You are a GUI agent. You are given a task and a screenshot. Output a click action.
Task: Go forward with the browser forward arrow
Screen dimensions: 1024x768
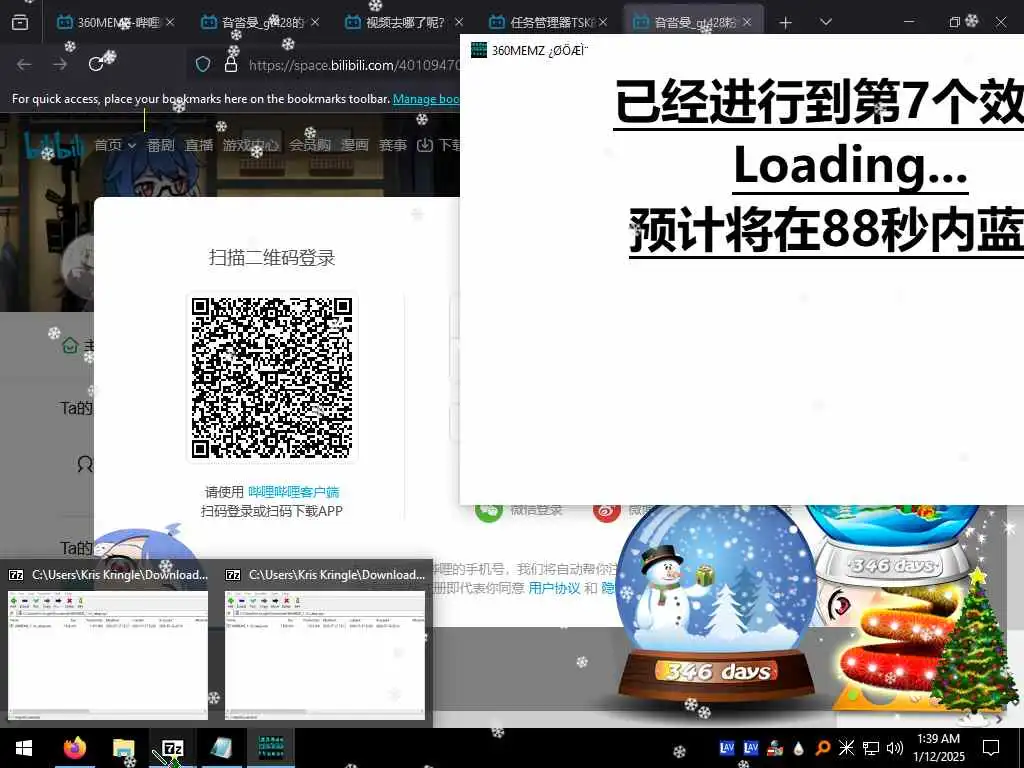click(x=60, y=64)
